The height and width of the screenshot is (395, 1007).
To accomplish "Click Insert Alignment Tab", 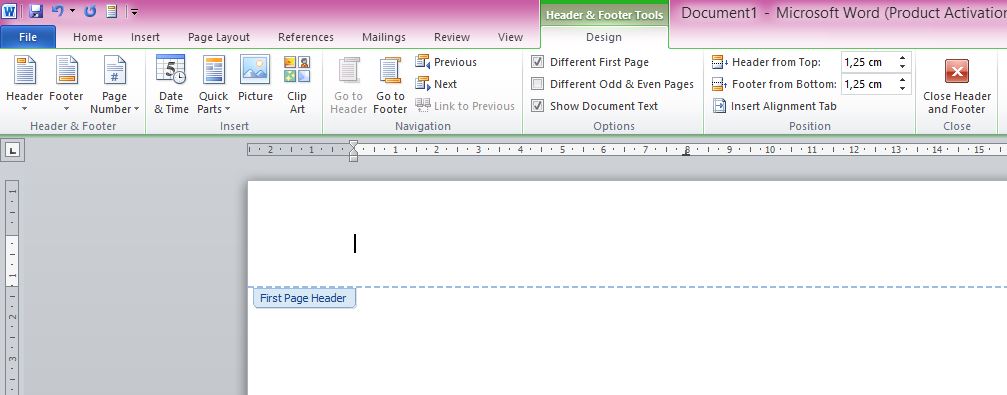I will pyautogui.click(x=775, y=106).
